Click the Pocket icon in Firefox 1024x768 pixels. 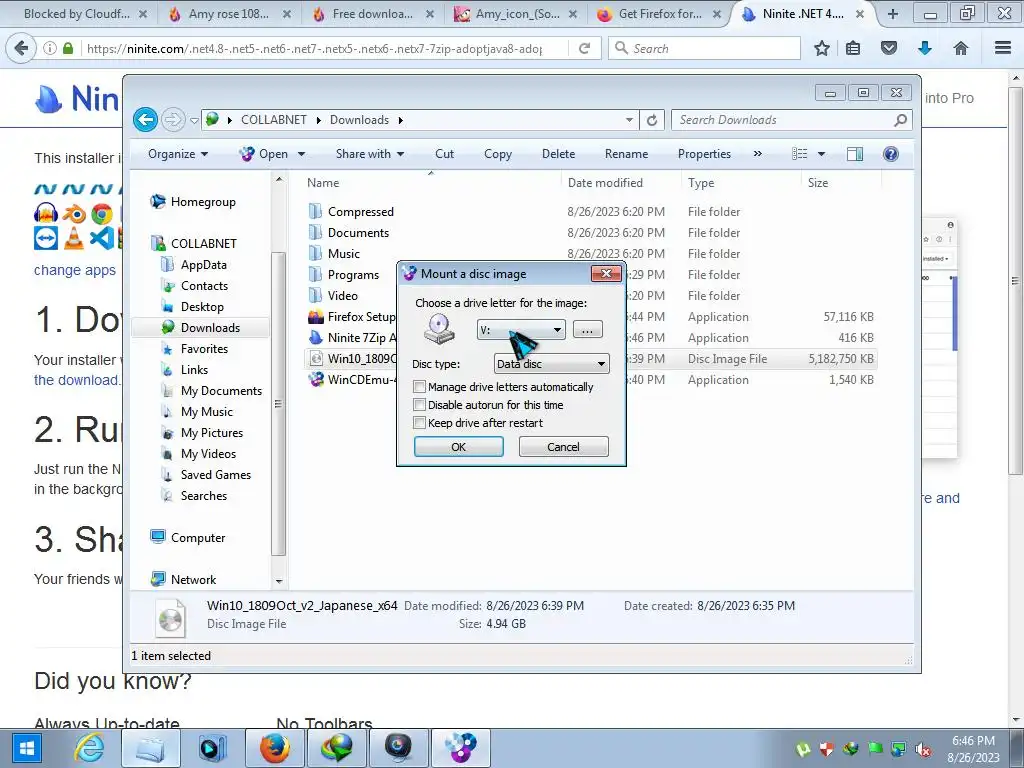coord(889,48)
